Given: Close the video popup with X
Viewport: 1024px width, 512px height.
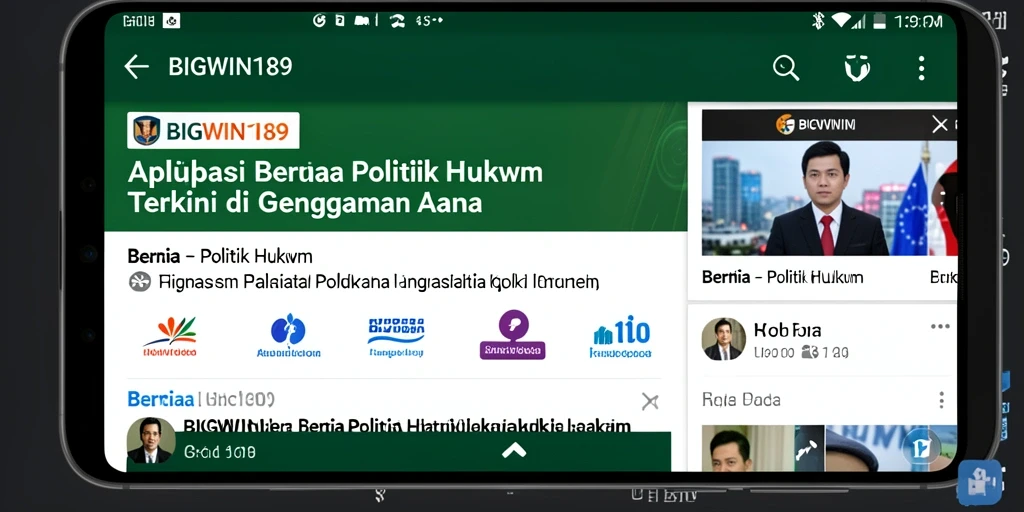Looking at the screenshot, I should coord(939,124).
